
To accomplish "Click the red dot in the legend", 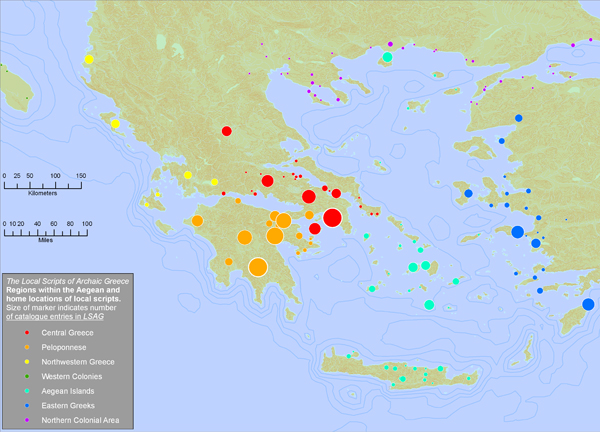I will 27,333.
